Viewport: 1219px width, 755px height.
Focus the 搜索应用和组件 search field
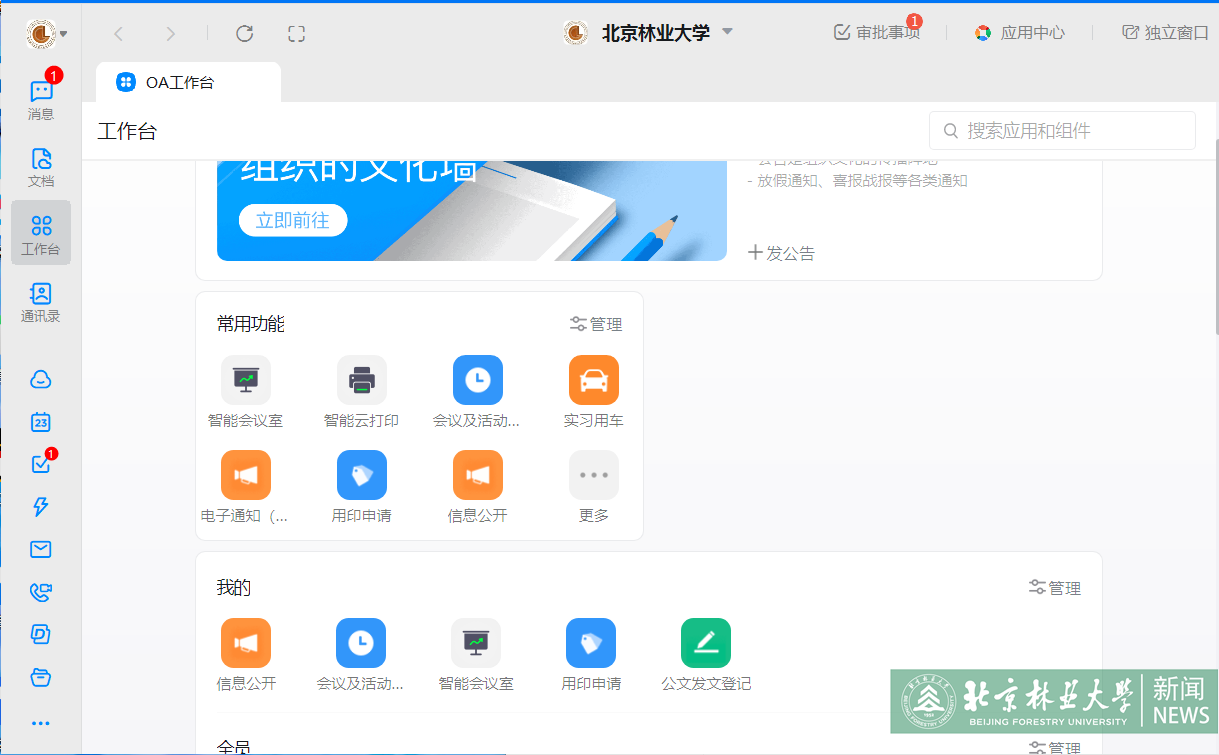point(1062,131)
